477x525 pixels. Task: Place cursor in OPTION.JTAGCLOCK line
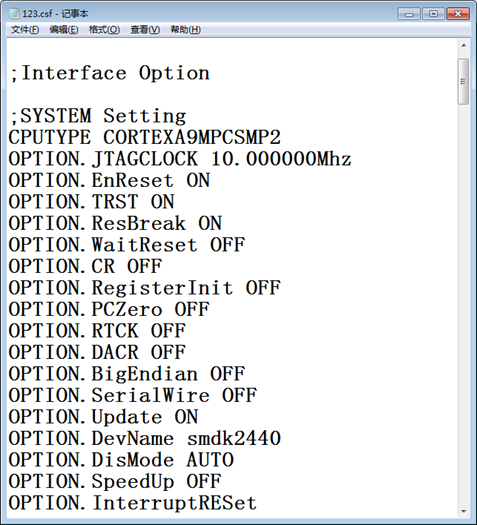point(180,159)
